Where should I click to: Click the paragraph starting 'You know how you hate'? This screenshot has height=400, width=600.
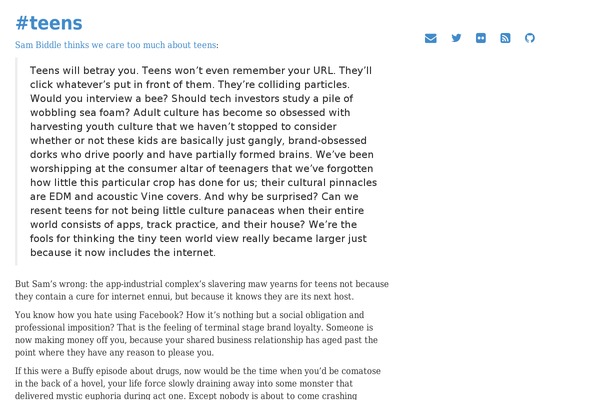pos(196,333)
